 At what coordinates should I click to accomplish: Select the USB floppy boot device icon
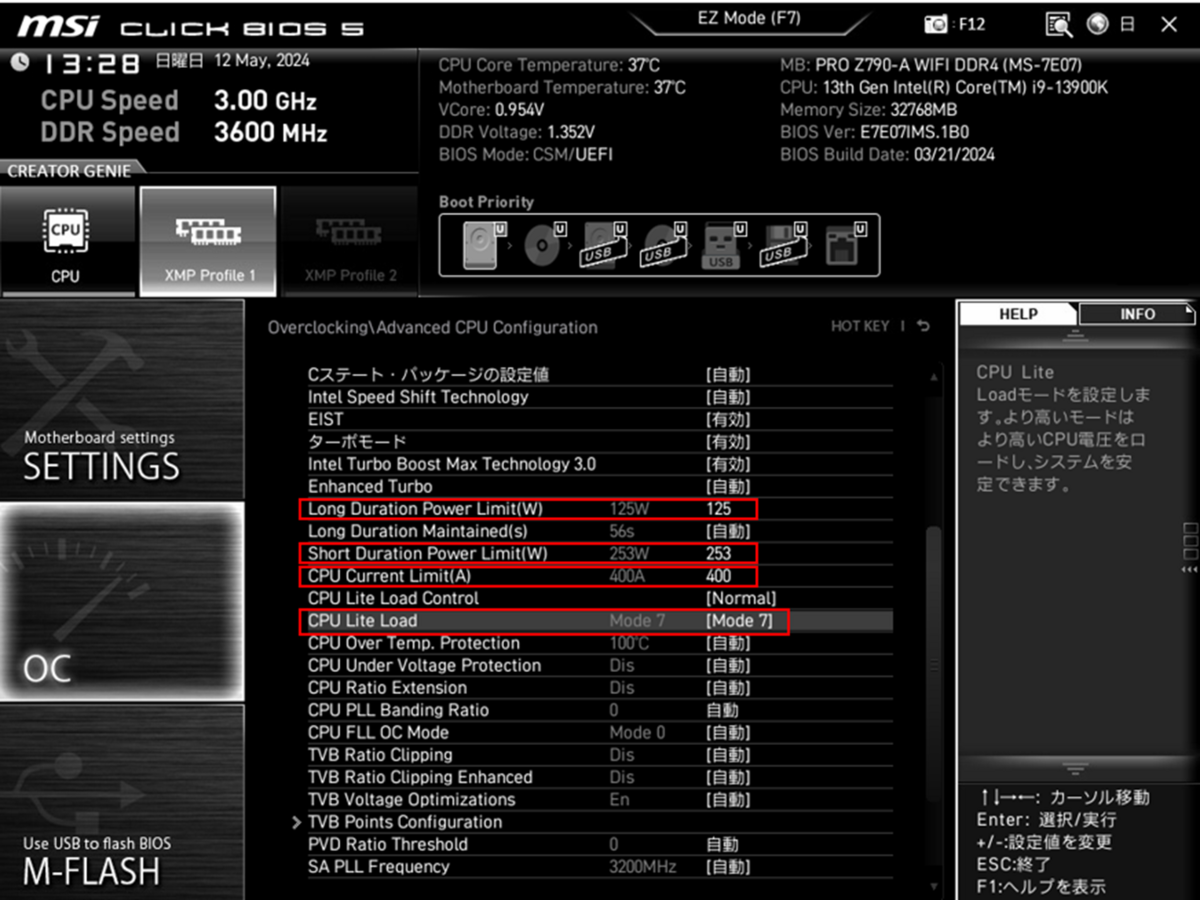pyautogui.click(x=784, y=246)
